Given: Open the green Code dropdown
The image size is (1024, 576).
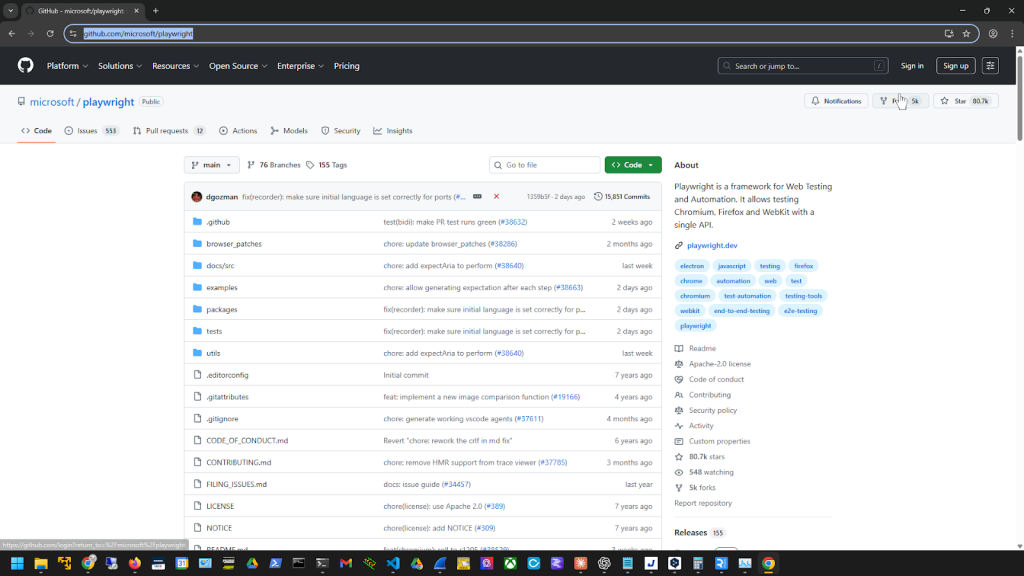Looking at the screenshot, I should click(632, 165).
